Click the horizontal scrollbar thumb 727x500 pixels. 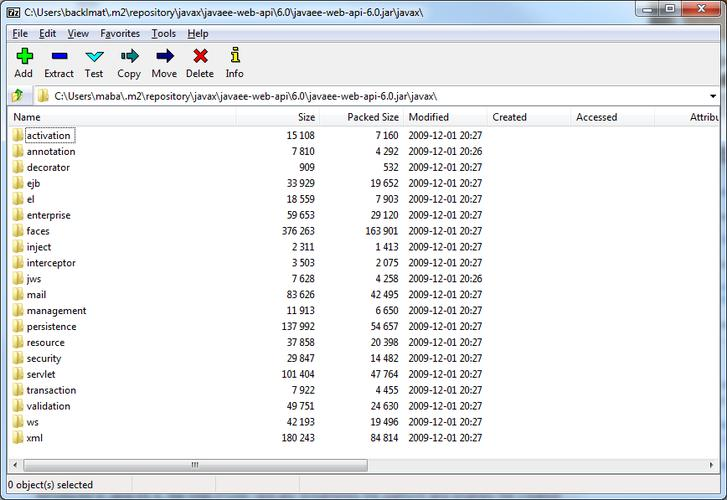pos(195,464)
